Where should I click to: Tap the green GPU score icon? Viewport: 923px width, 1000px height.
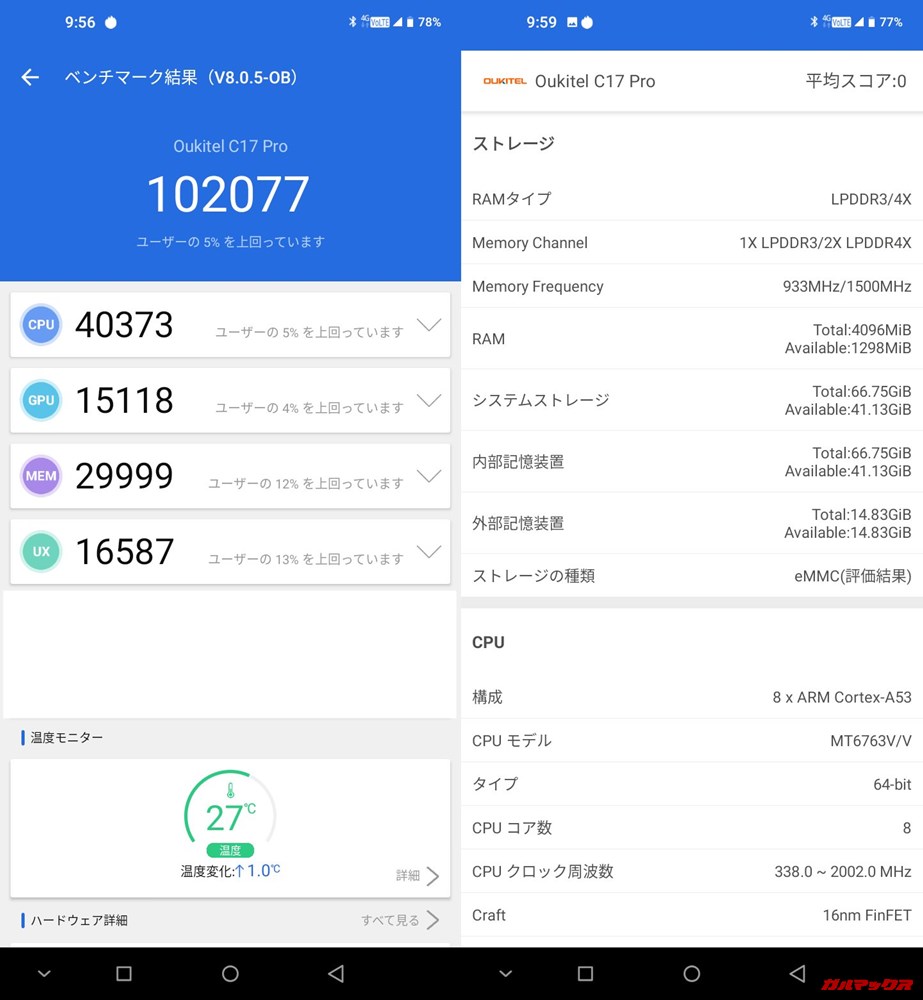(x=41, y=400)
